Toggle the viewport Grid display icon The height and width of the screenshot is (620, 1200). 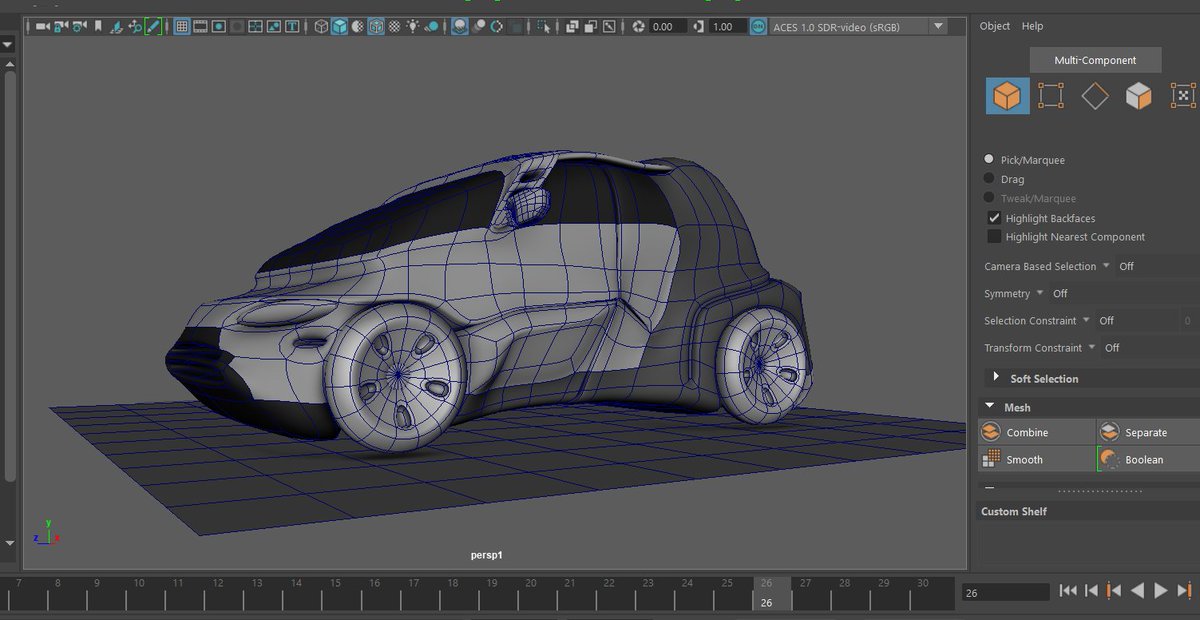pyautogui.click(x=181, y=27)
